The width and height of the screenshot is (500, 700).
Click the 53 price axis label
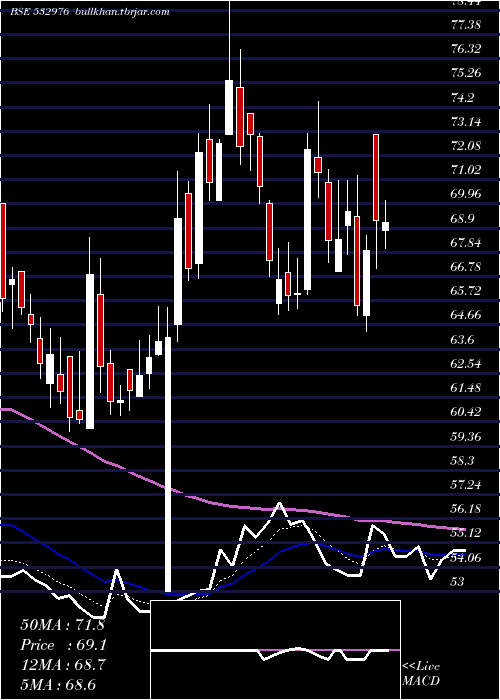(x=458, y=581)
